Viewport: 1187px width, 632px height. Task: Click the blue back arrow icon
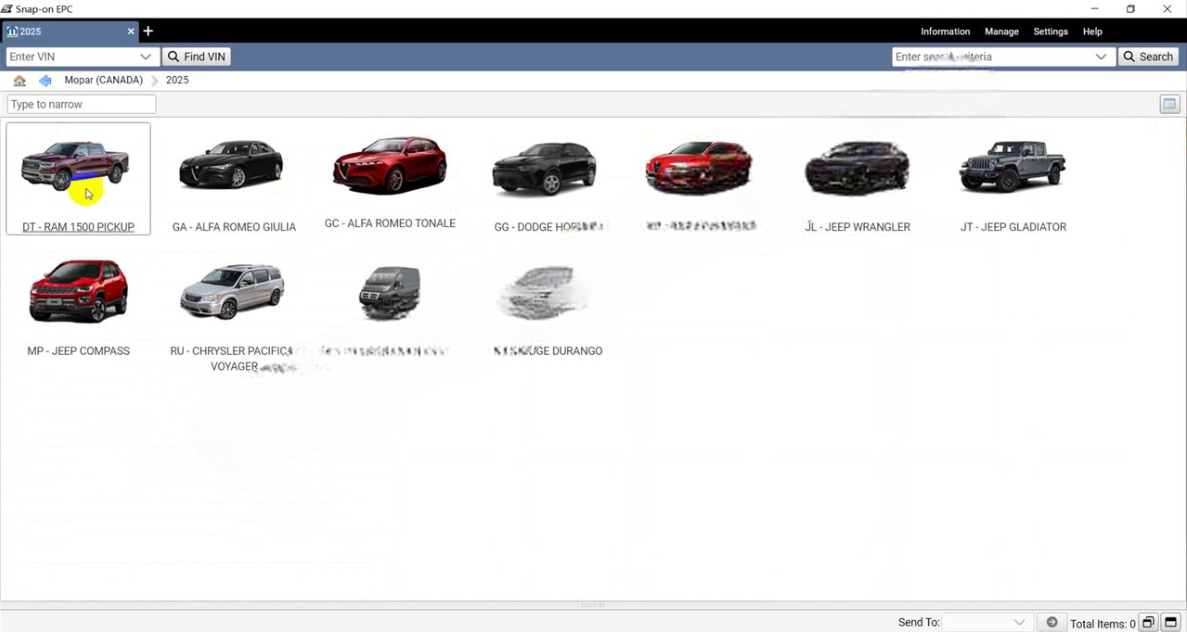pyautogui.click(x=45, y=80)
